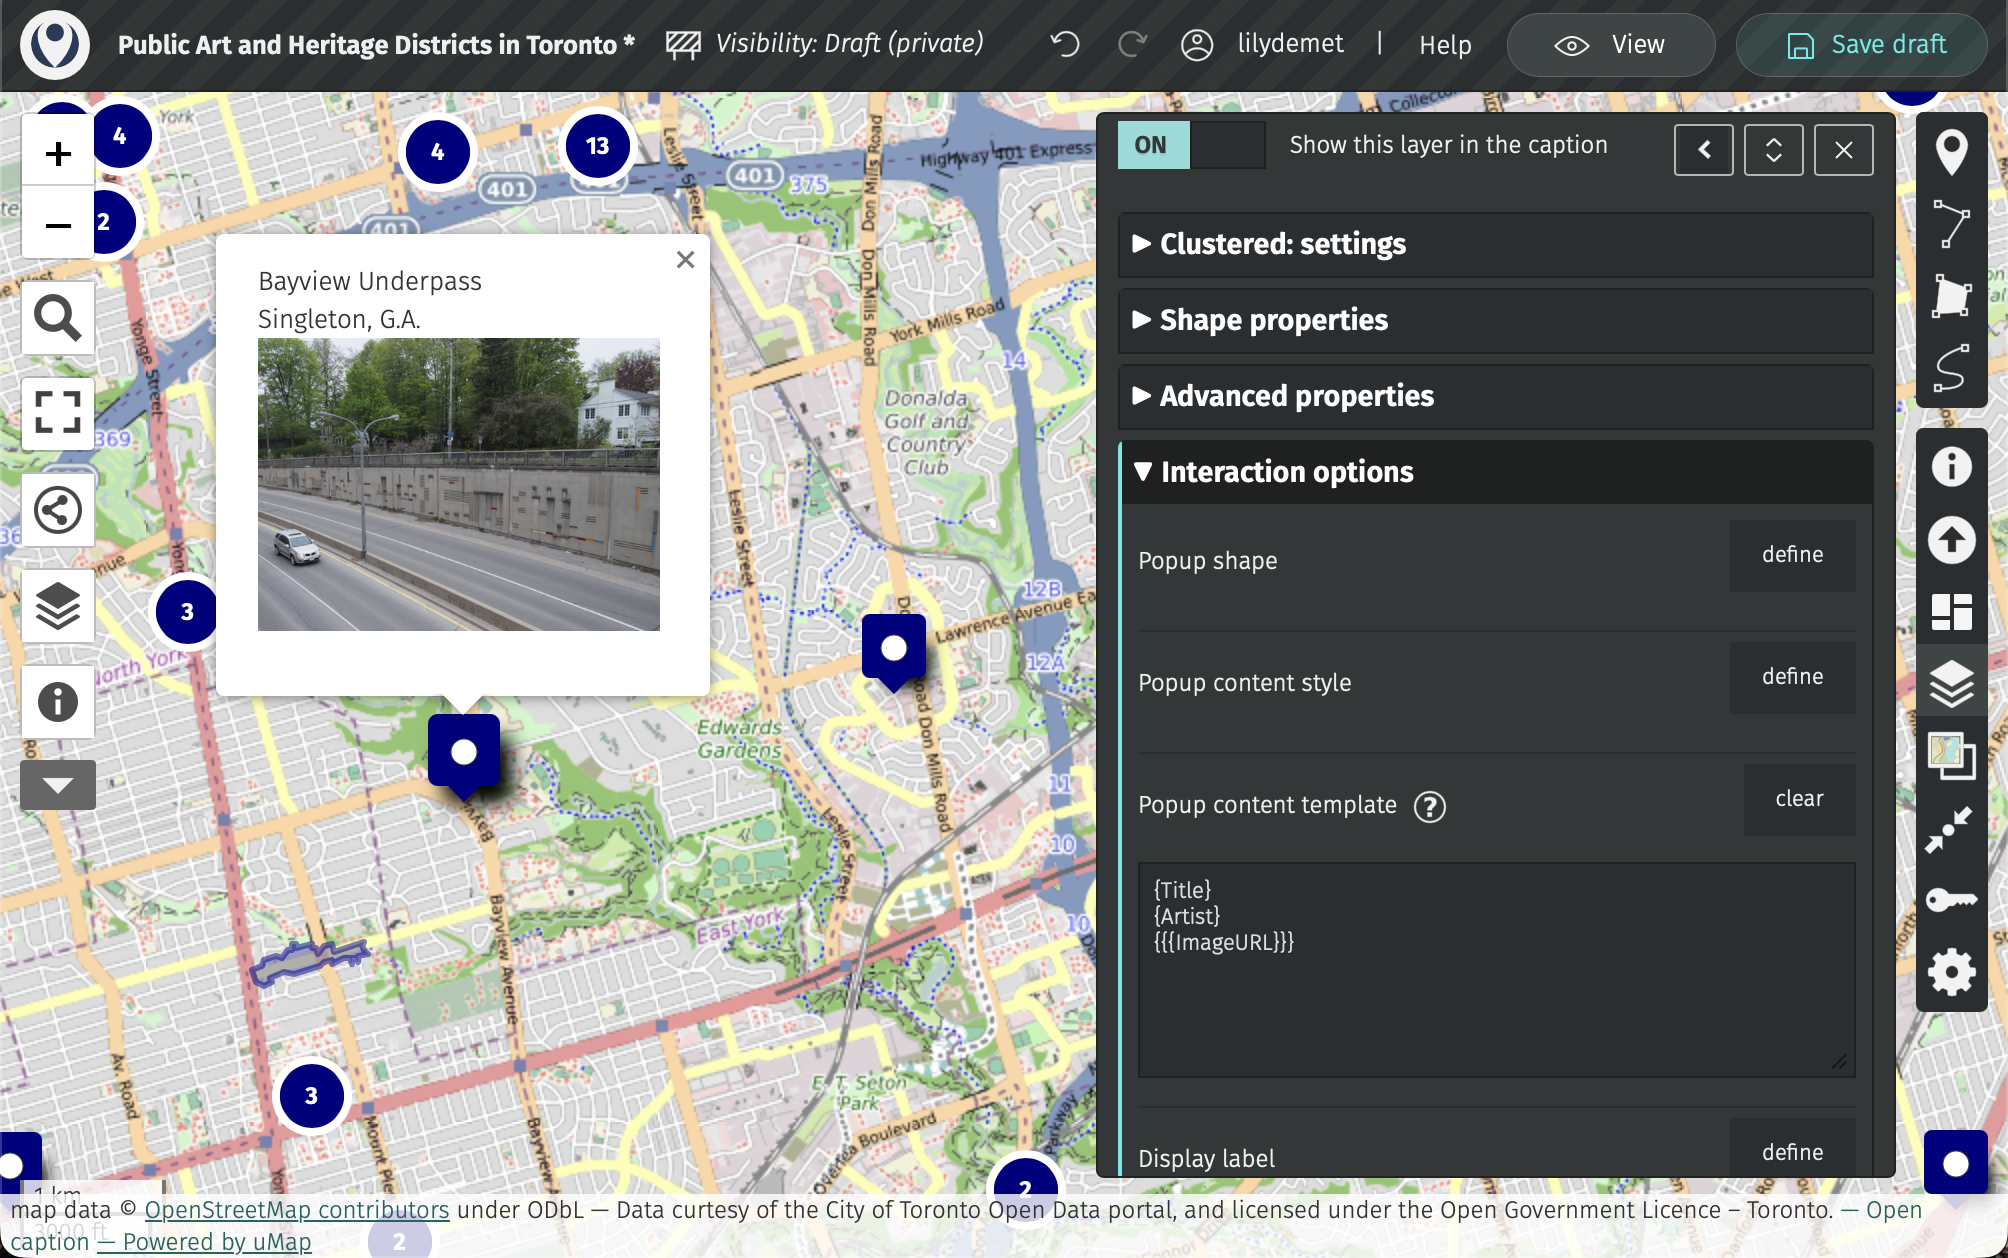Screen dimensions: 2008x1258
Task: Select the draw marker tool
Action: (x=1951, y=152)
